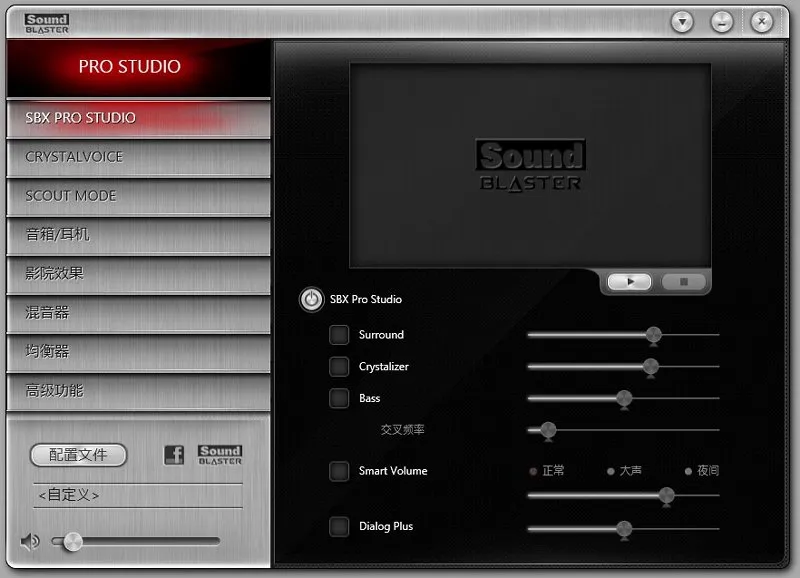
Task: Open the 高级功能 section
Action: coord(138,391)
